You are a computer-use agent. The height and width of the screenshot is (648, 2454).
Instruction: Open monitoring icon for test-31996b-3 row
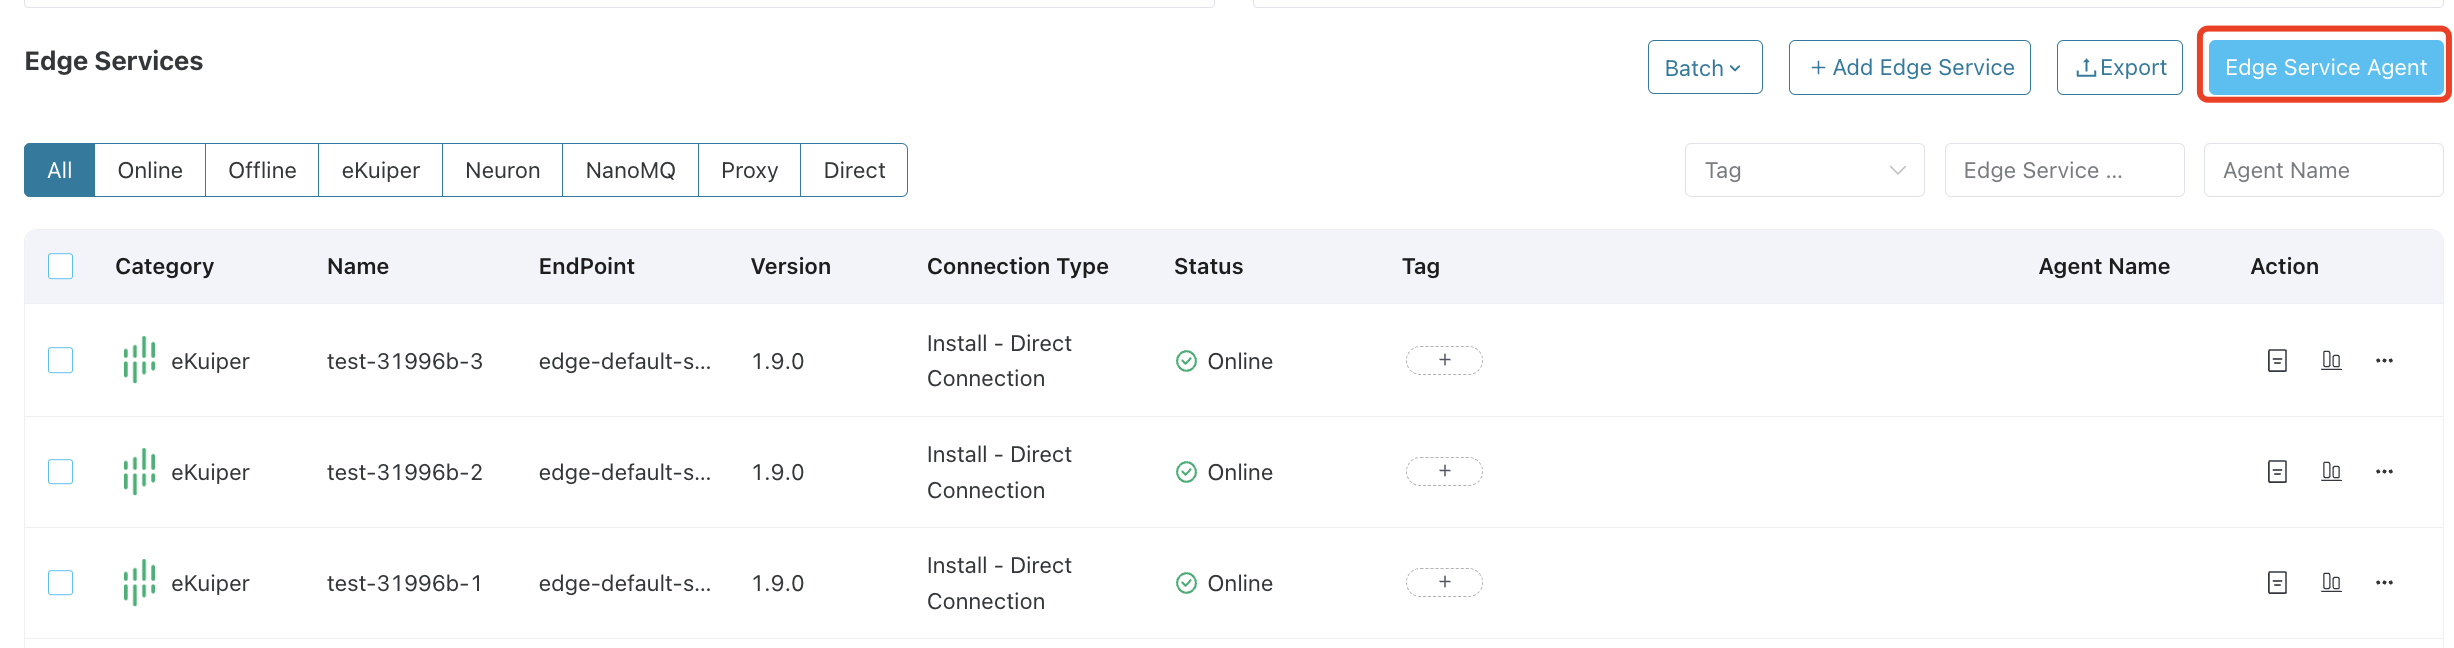[2331, 360]
